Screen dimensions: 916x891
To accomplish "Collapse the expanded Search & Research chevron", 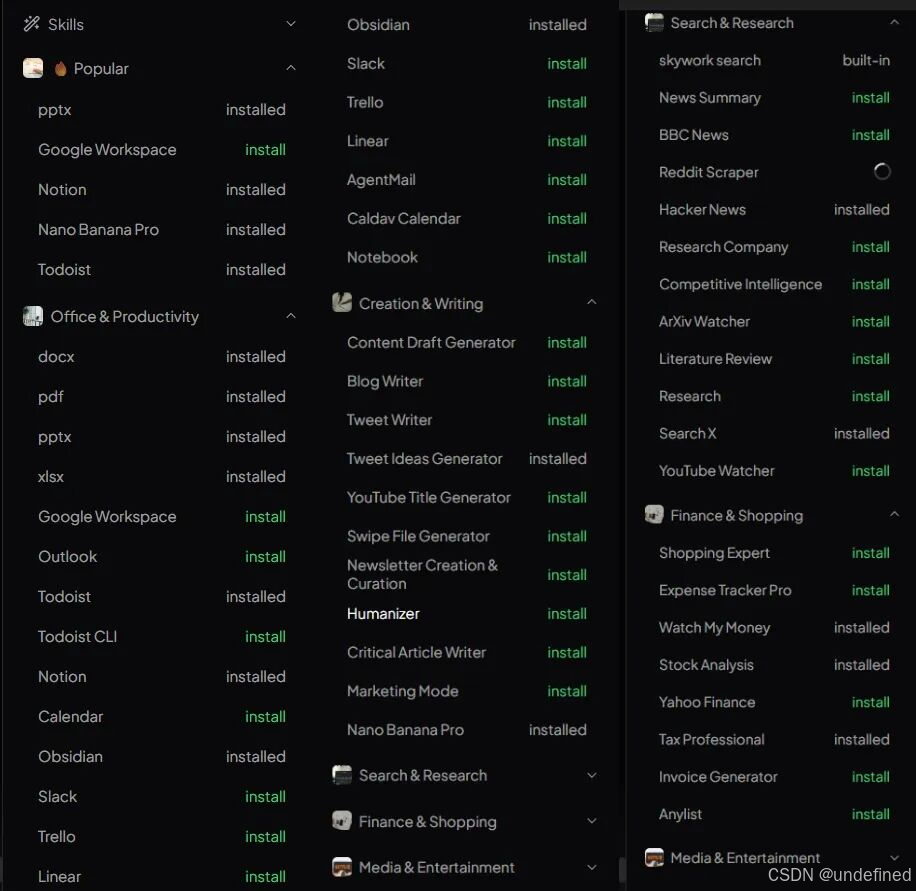I will pos(894,22).
